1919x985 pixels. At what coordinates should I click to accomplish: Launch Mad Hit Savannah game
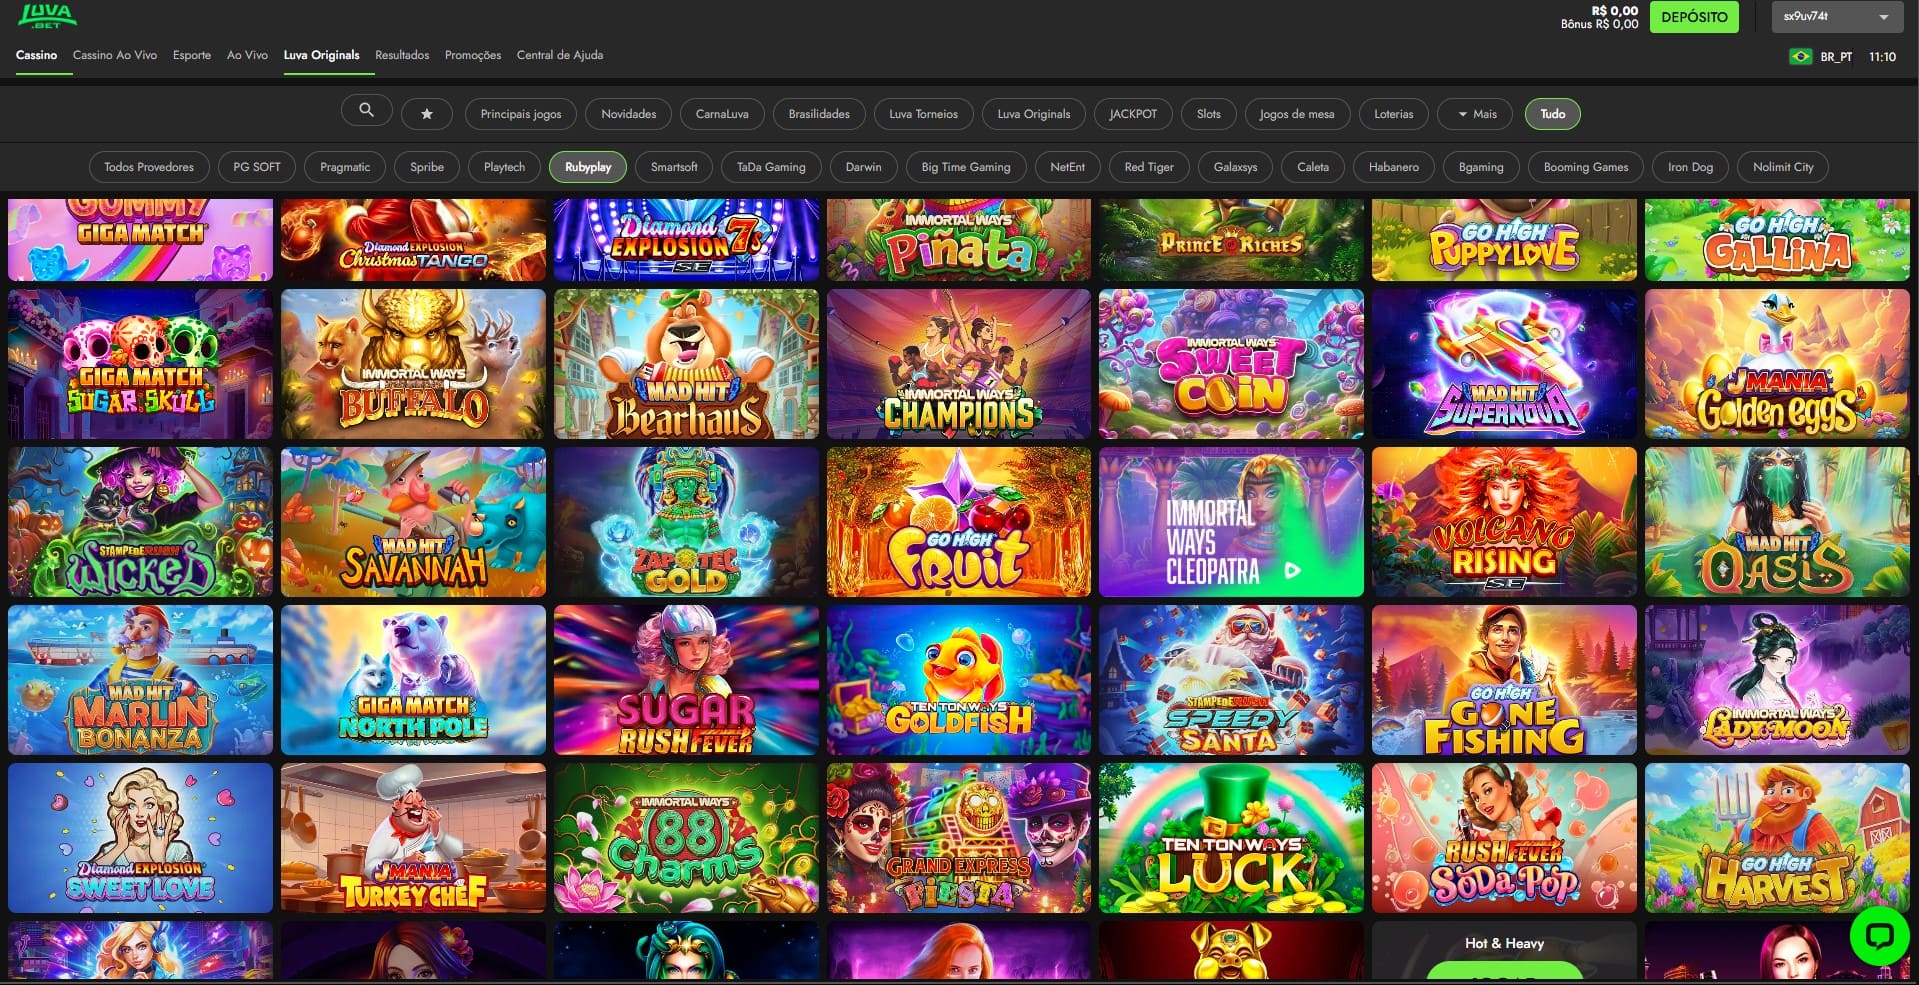413,522
